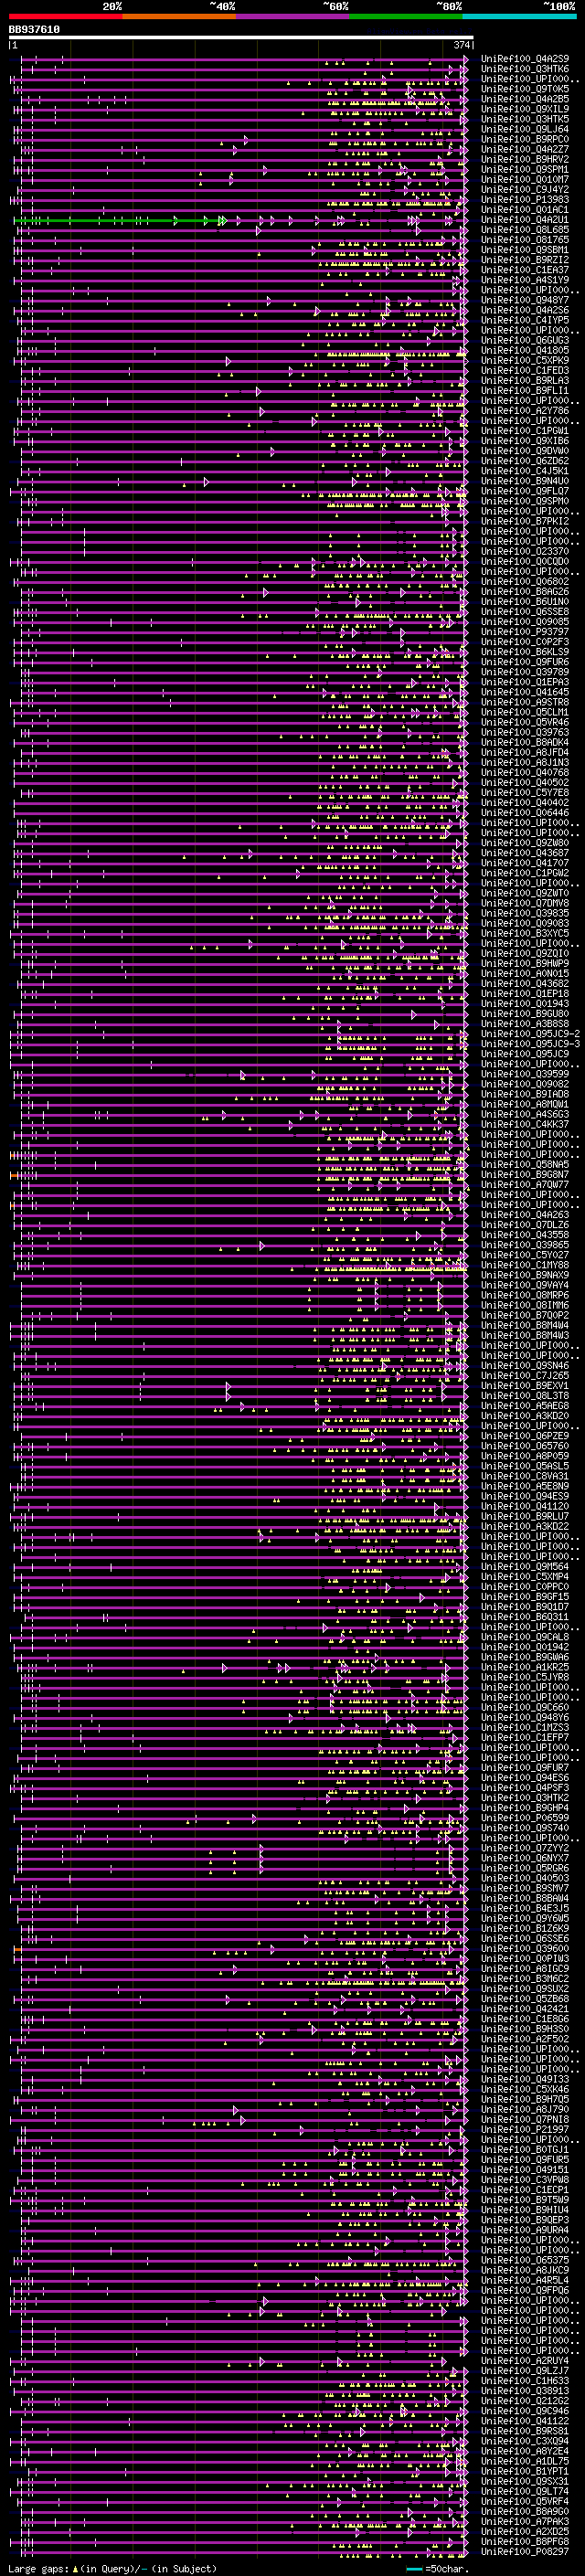Click the green ~80% identity legend segment
The height and width of the screenshot is (2576, 585).
(x=407, y=16)
